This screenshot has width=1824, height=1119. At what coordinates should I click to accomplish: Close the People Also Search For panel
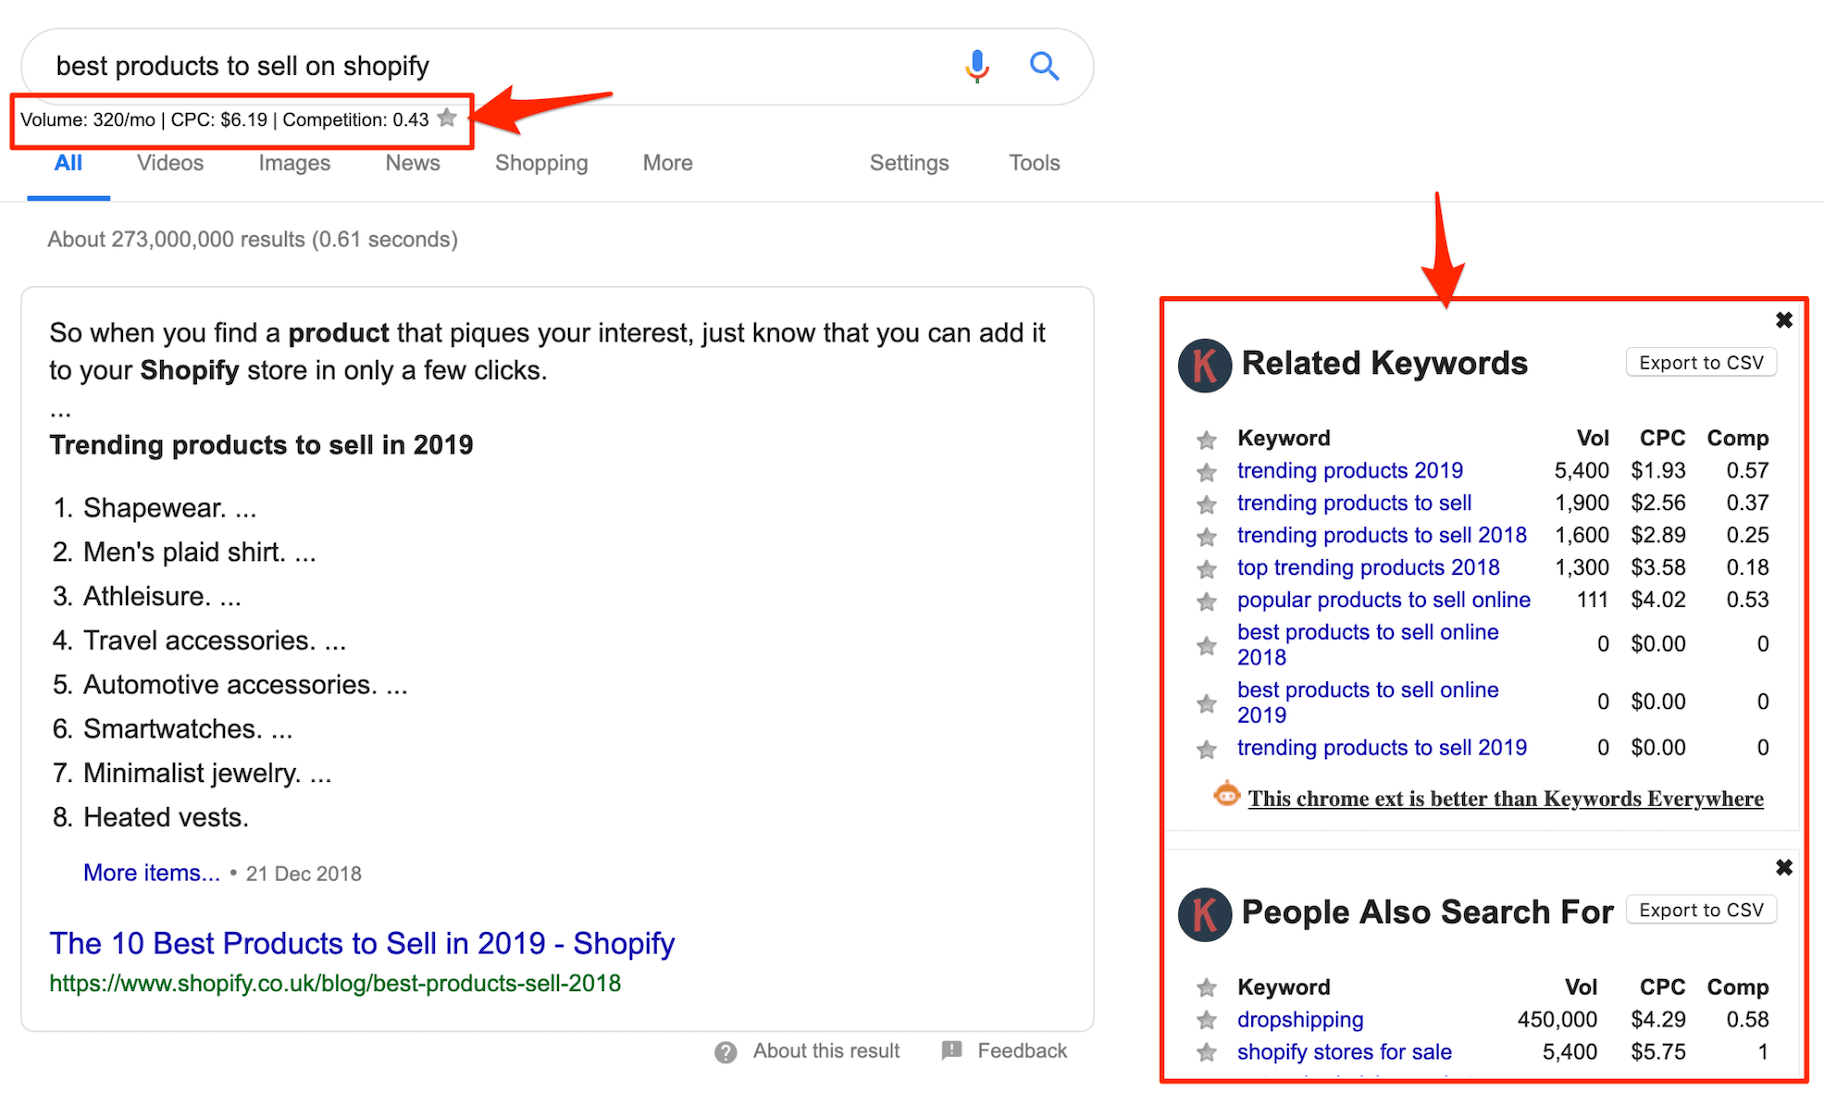click(x=1783, y=867)
